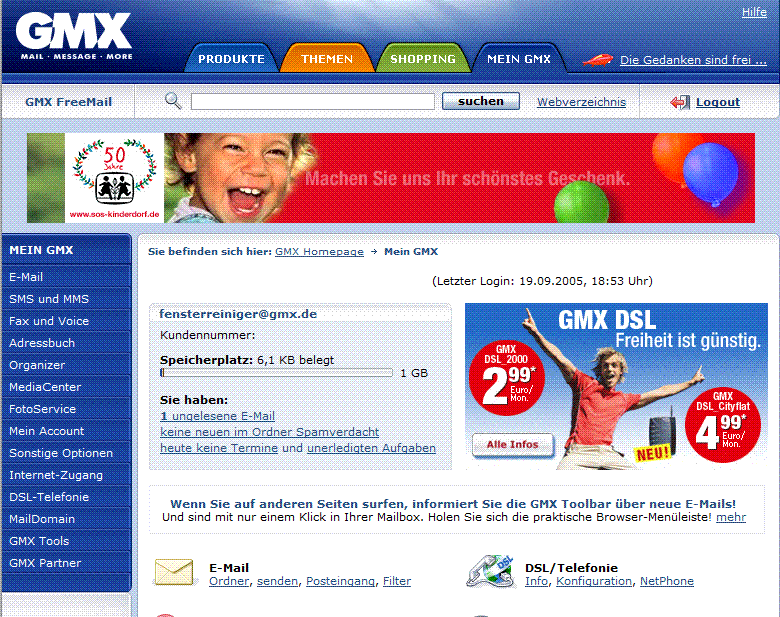The width and height of the screenshot is (780, 617).
Task: Open the THEMEN tab
Action: [327, 59]
